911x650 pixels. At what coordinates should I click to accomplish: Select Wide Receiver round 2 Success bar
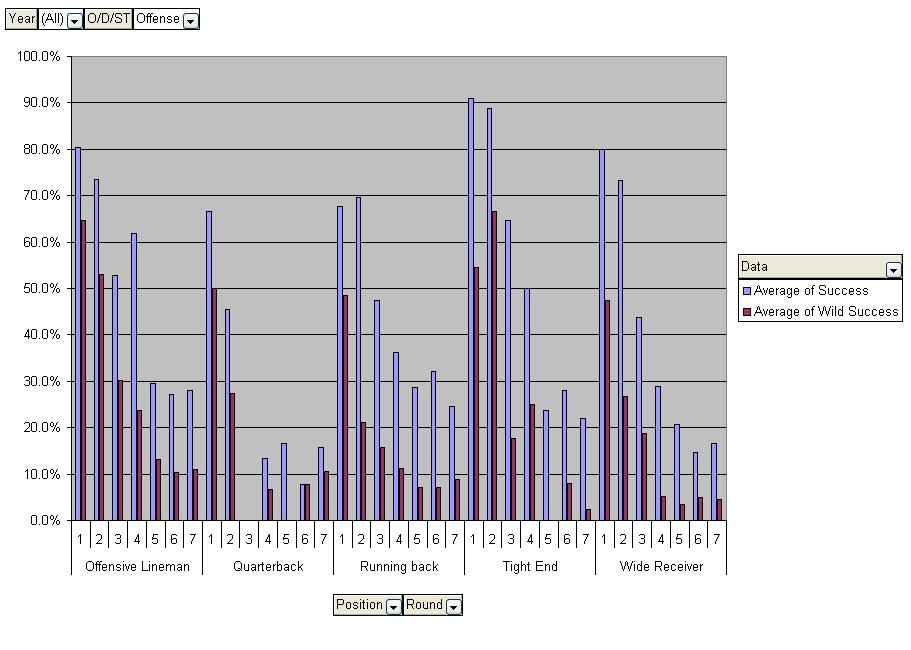coord(621,350)
